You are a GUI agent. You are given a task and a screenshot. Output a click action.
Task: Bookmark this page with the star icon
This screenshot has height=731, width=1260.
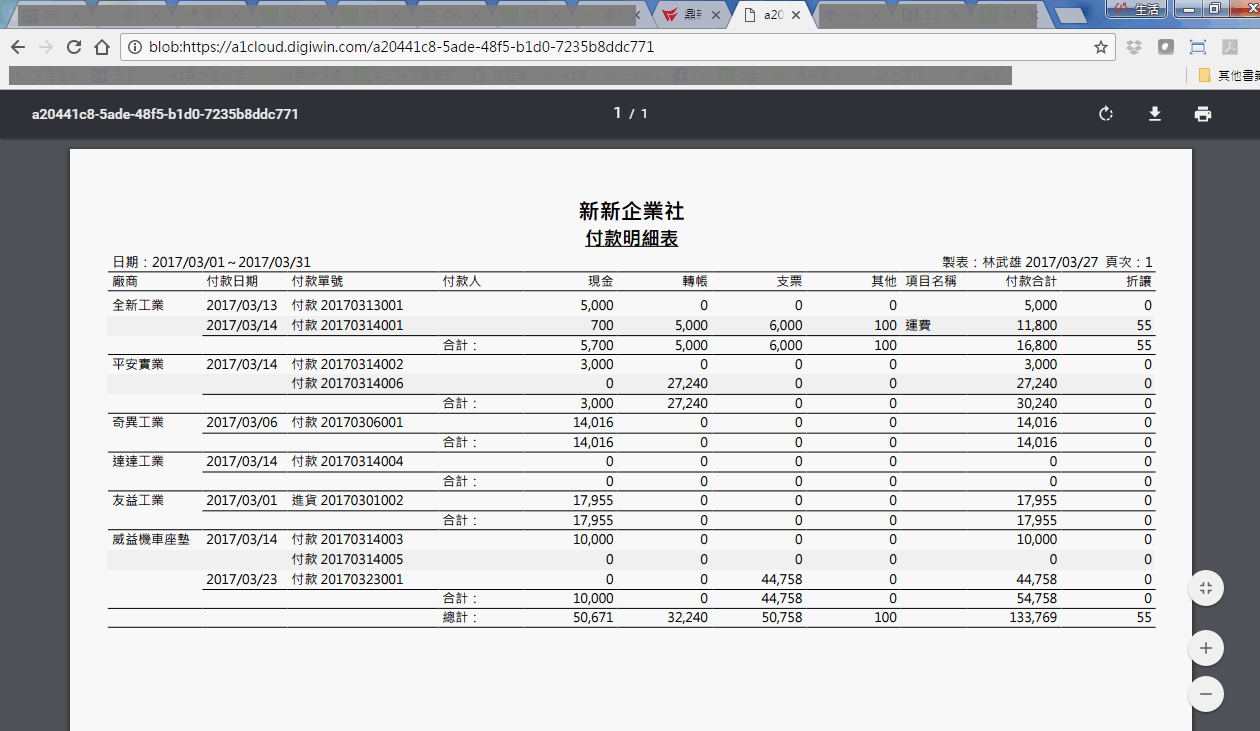click(1101, 47)
